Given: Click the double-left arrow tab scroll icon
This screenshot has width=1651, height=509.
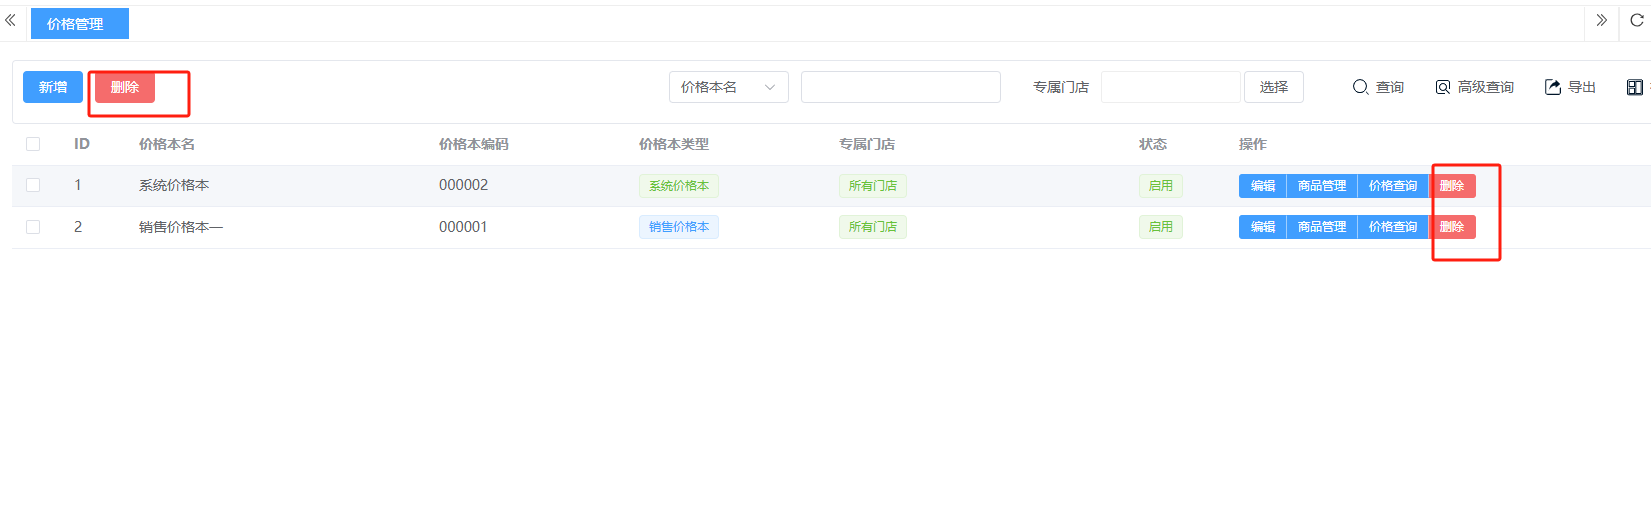Looking at the screenshot, I should 10,21.
